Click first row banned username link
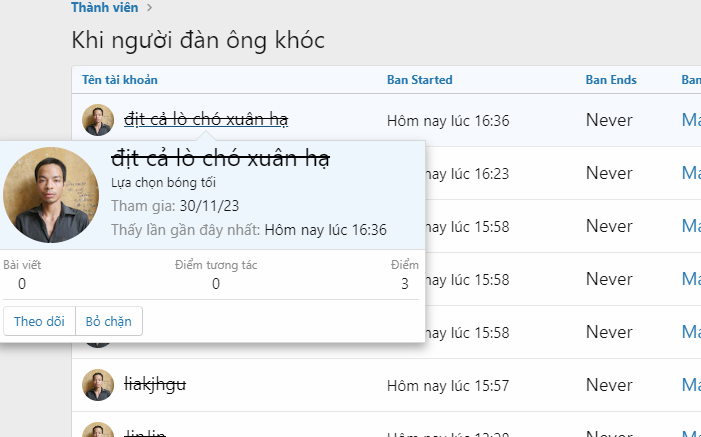 point(206,120)
